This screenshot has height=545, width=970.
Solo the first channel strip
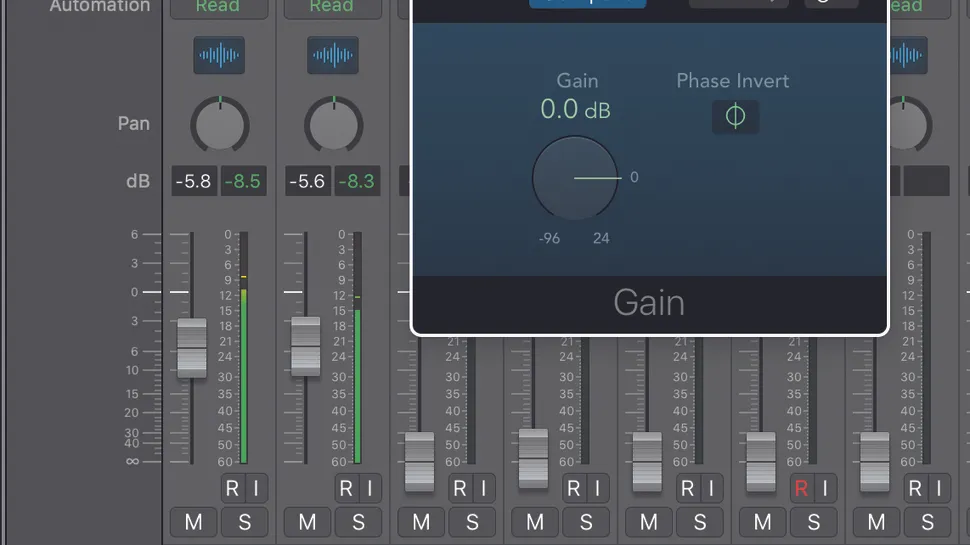coord(244,522)
